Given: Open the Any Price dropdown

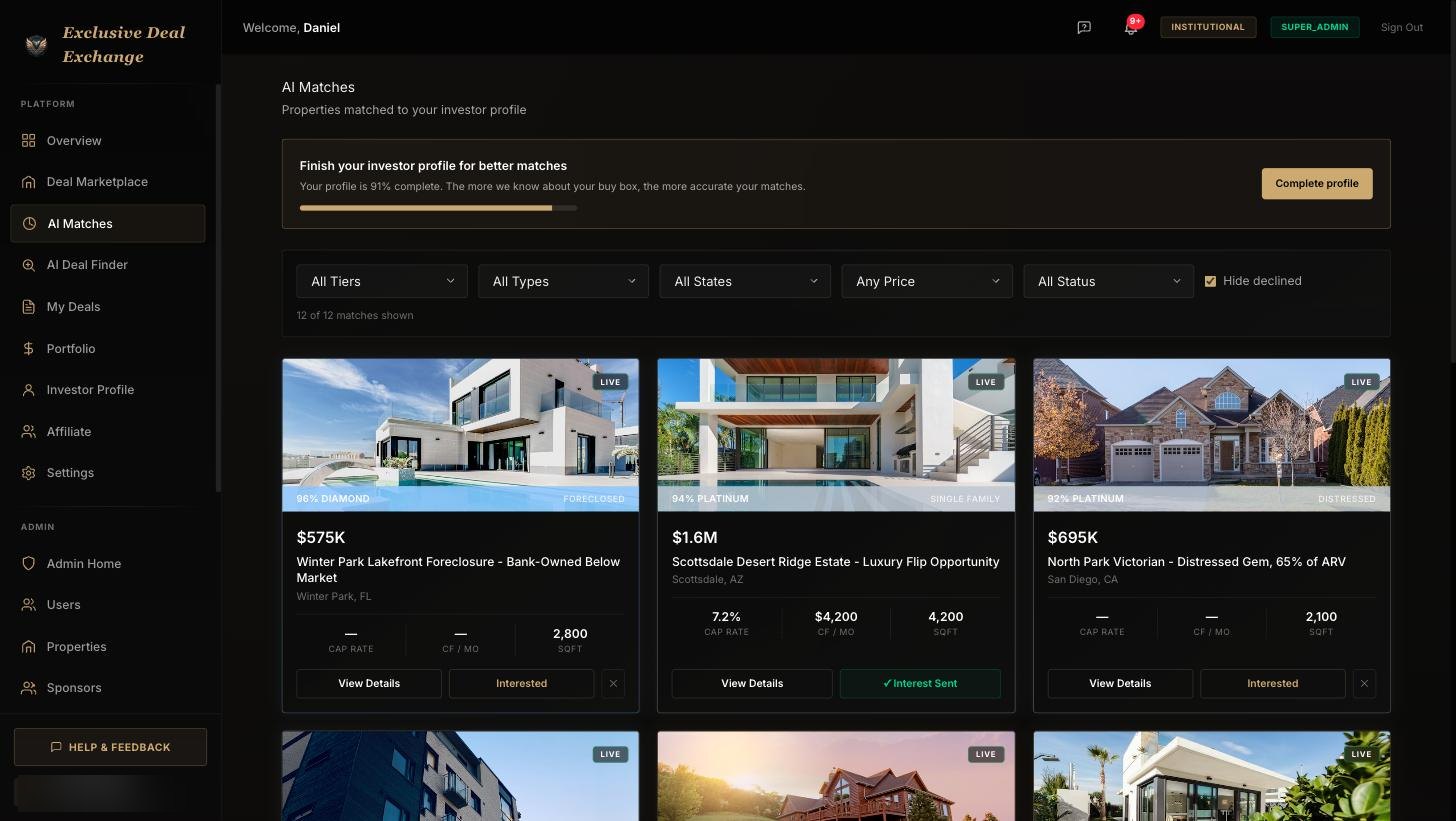Looking at the screenshot, I should click(x=927, y=282).
